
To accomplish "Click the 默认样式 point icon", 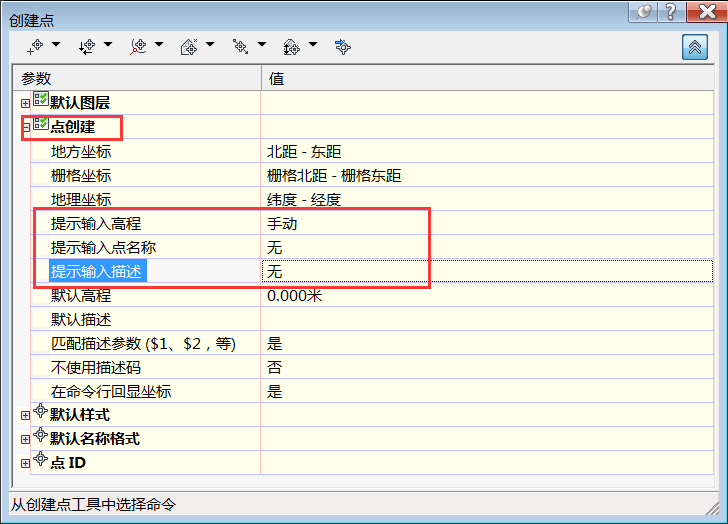I will 41,411.
